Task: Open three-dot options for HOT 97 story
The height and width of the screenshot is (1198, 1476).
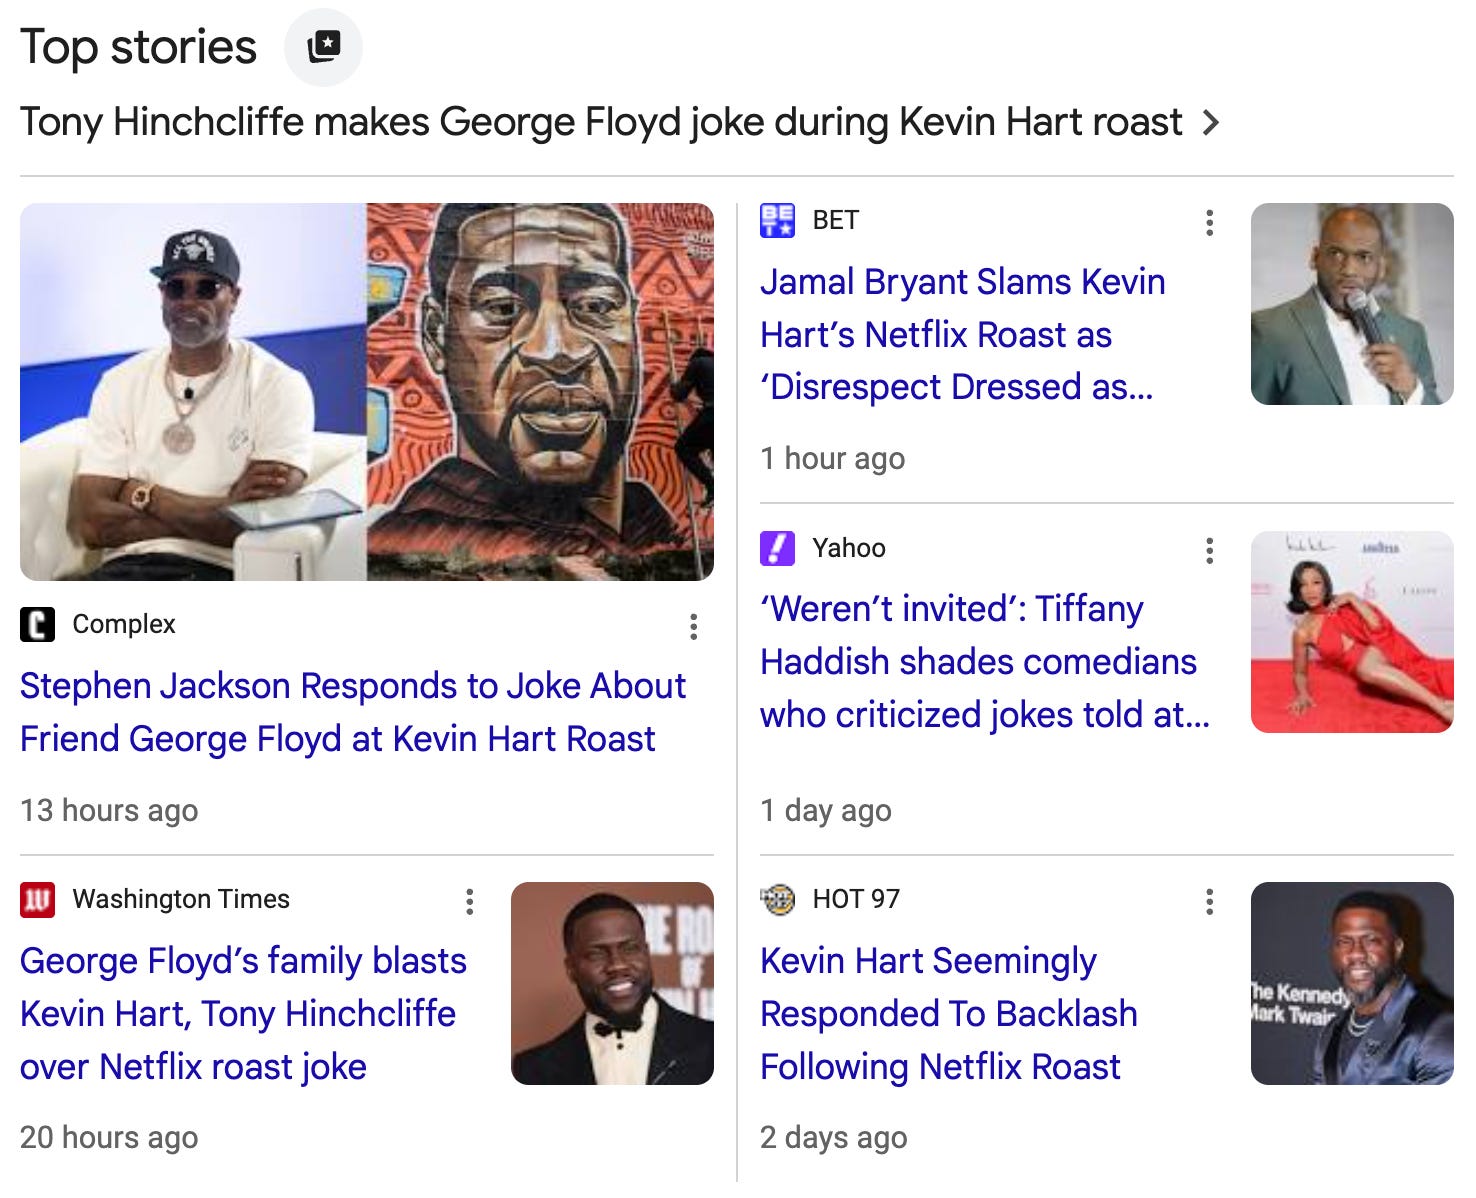Action: click(1210, 902)
